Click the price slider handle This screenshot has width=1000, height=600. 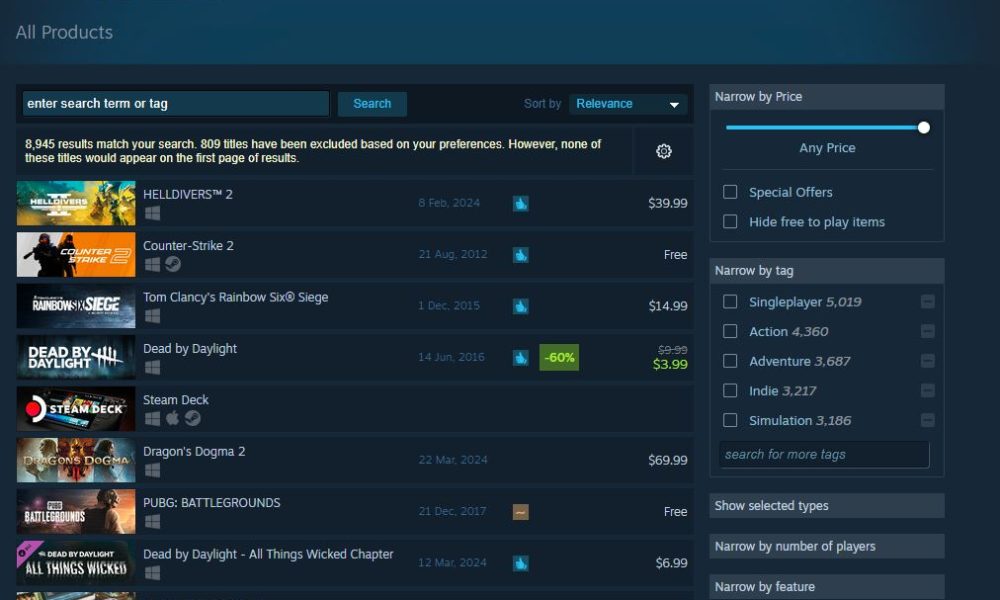(x=923, y=128)
